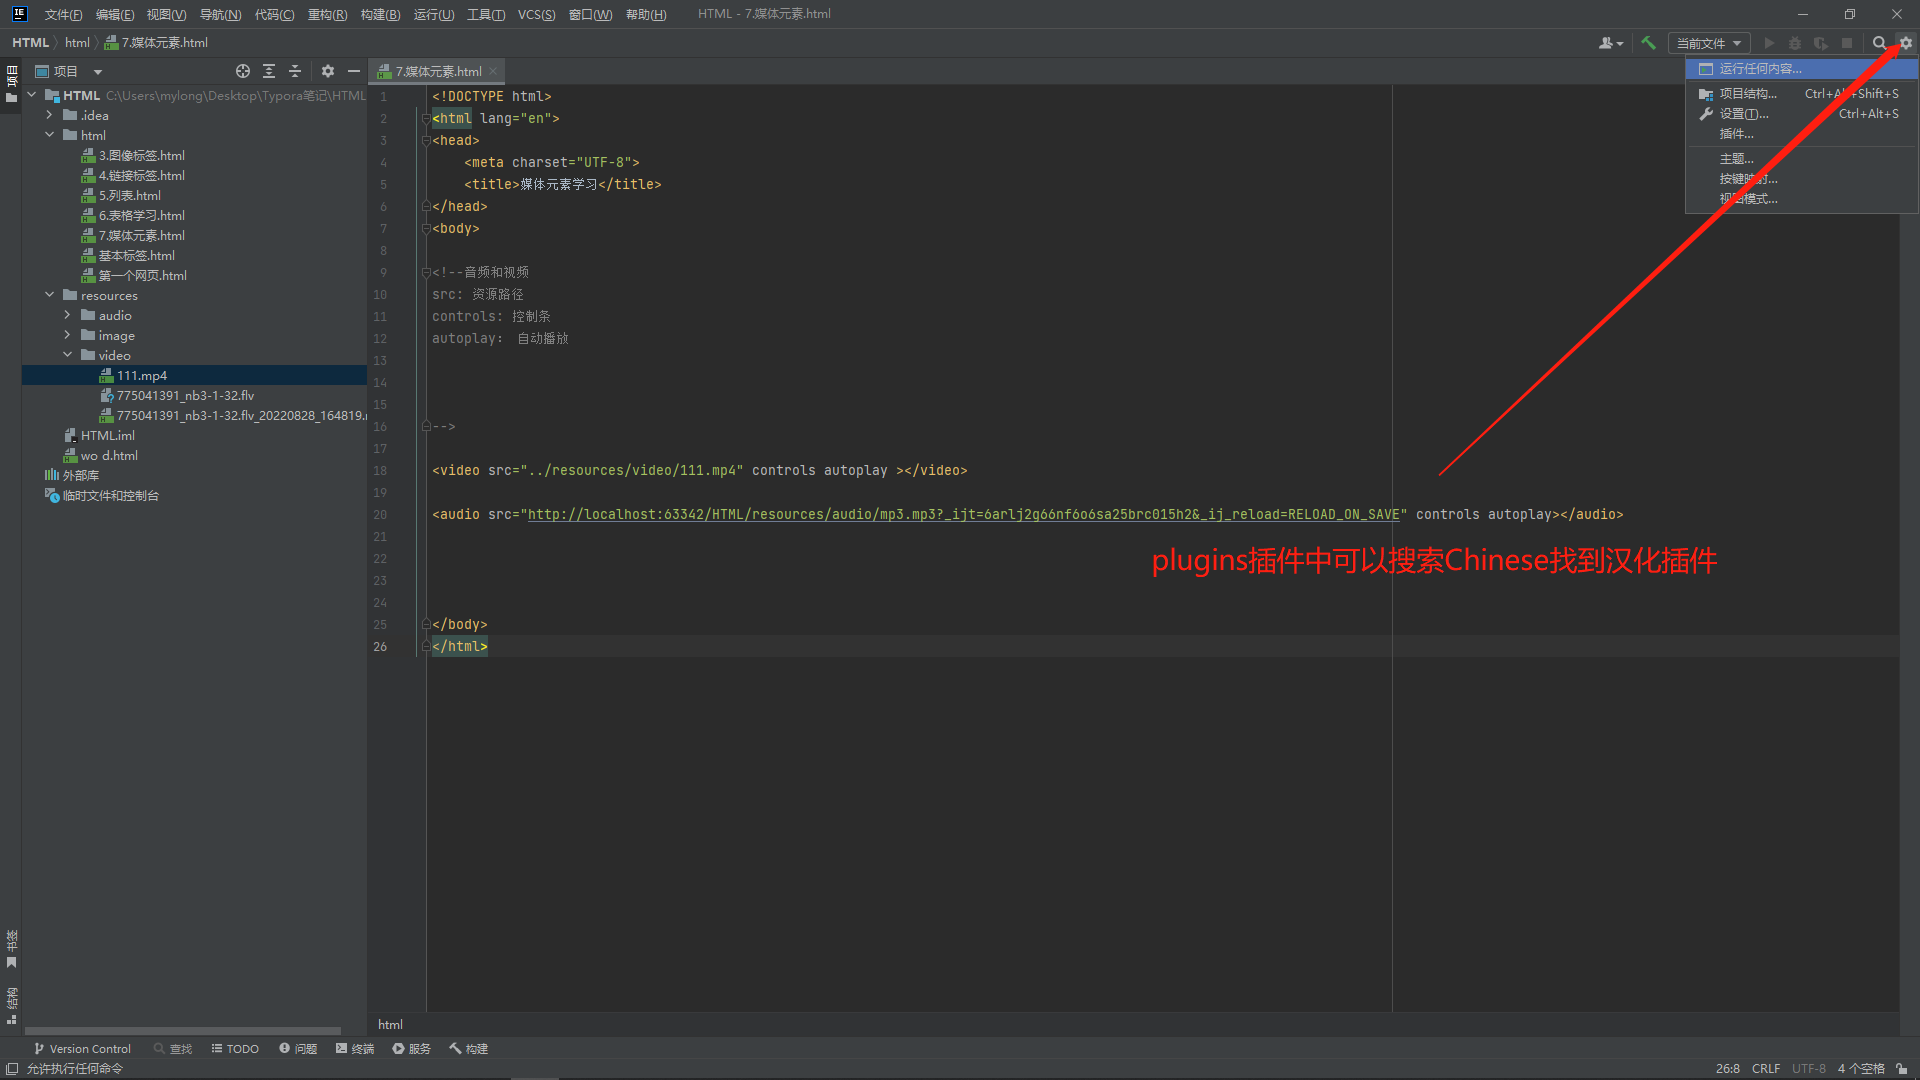The image size is (1920, 1080).
Task: Click the IDE settings gear icon in top toolbar
Action: 1905,43
